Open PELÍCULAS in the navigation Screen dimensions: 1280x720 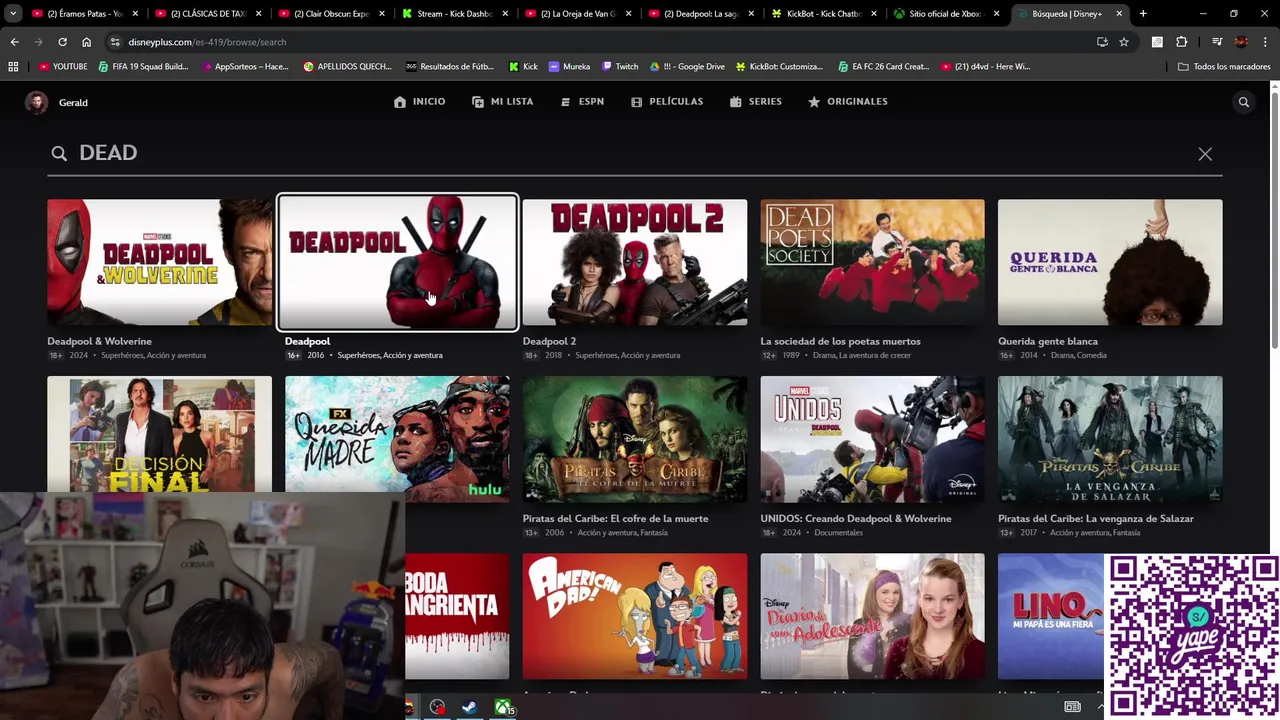coord(667,102)
